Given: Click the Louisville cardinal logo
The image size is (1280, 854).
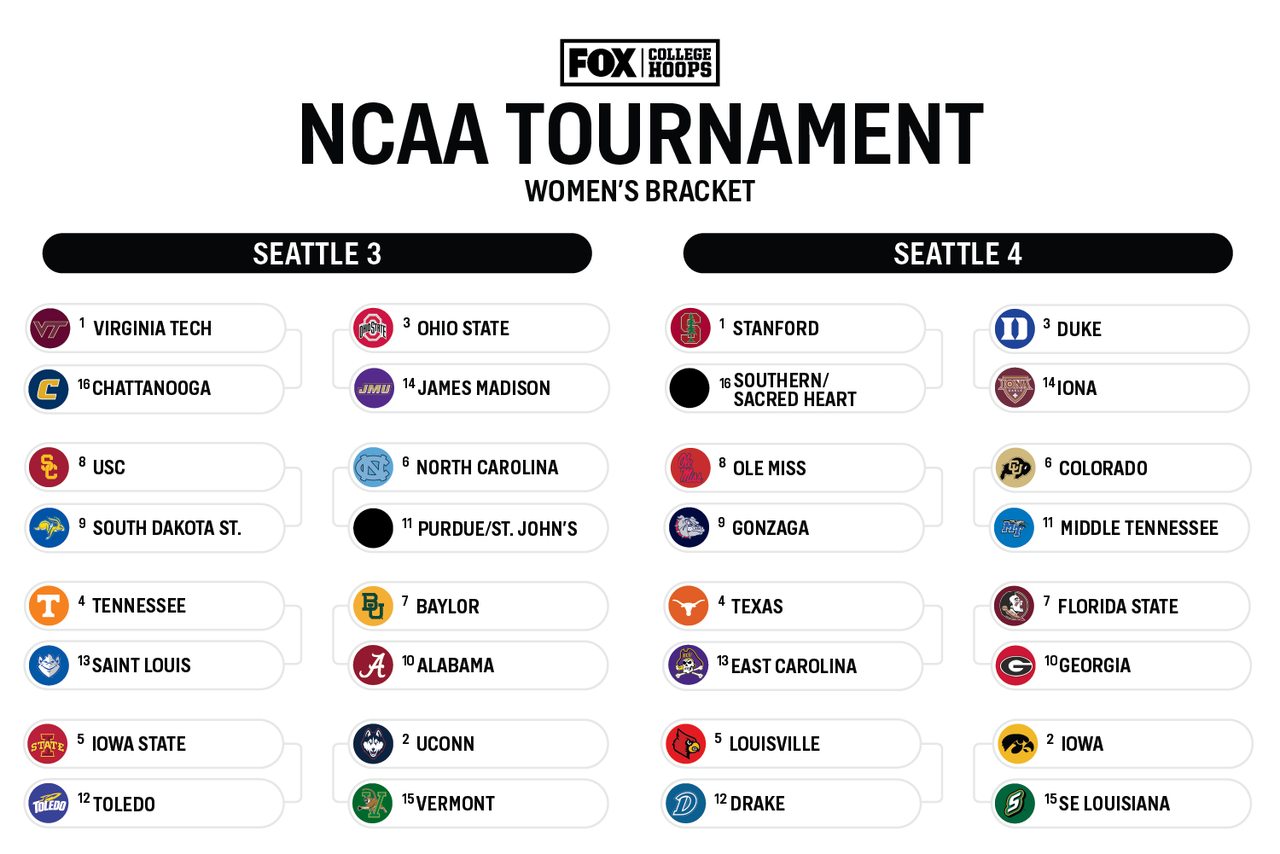Looking at the screenshot, I should pos(686,743).
